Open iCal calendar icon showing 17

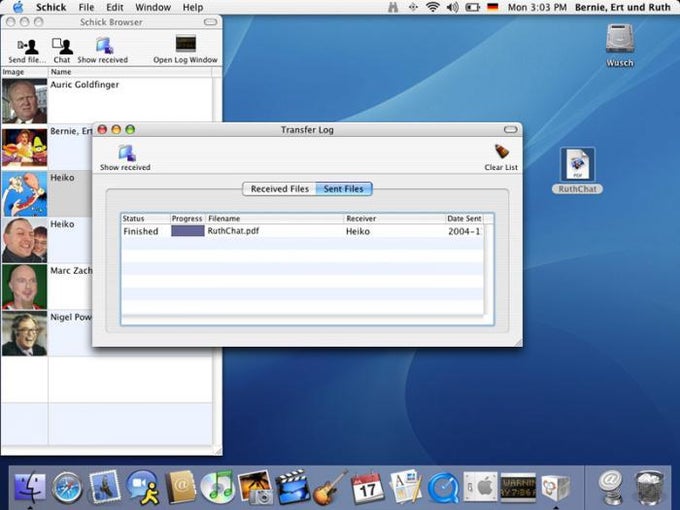coord(368,487)
